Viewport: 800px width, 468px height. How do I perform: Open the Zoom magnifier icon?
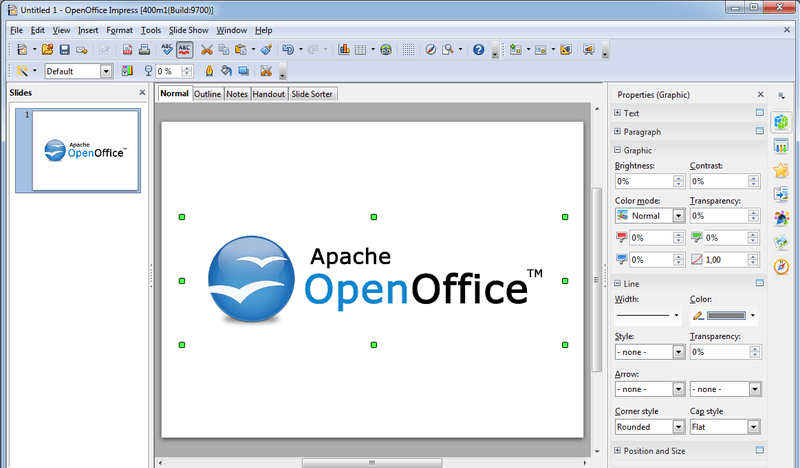[x=448, y=50]
